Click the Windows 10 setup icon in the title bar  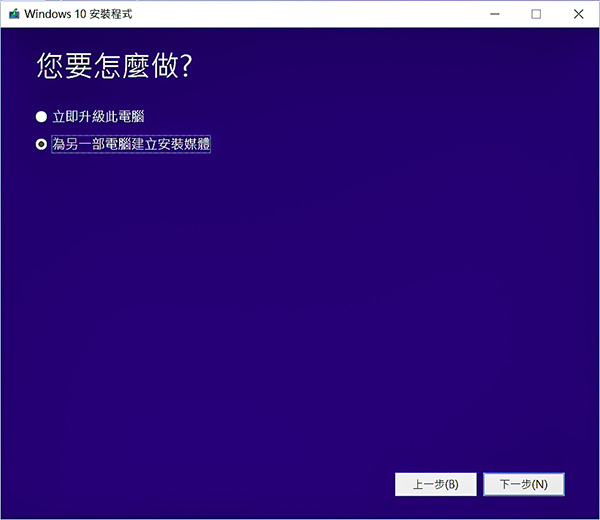(14, 14)
